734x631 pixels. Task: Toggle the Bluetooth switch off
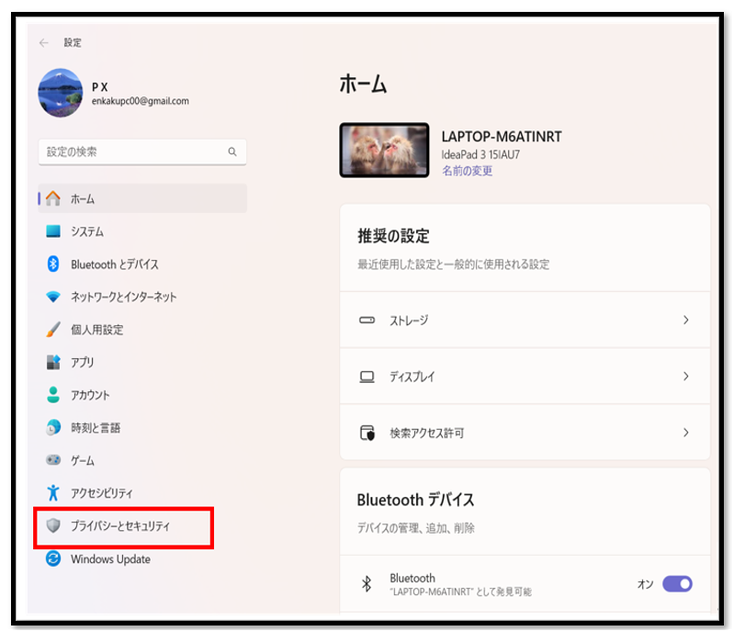click(677, 584)
